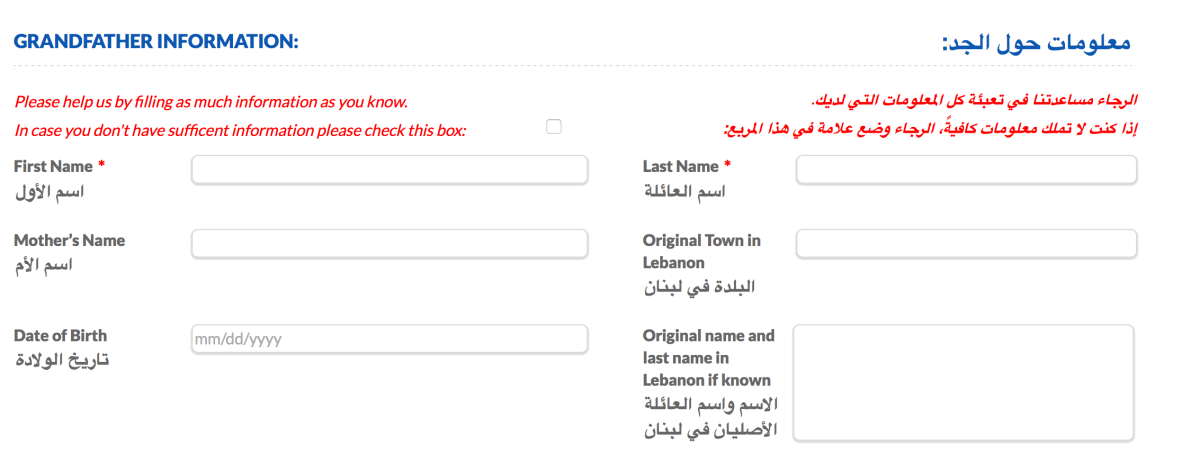Click the "In case you don't have" text

(240, 130)
